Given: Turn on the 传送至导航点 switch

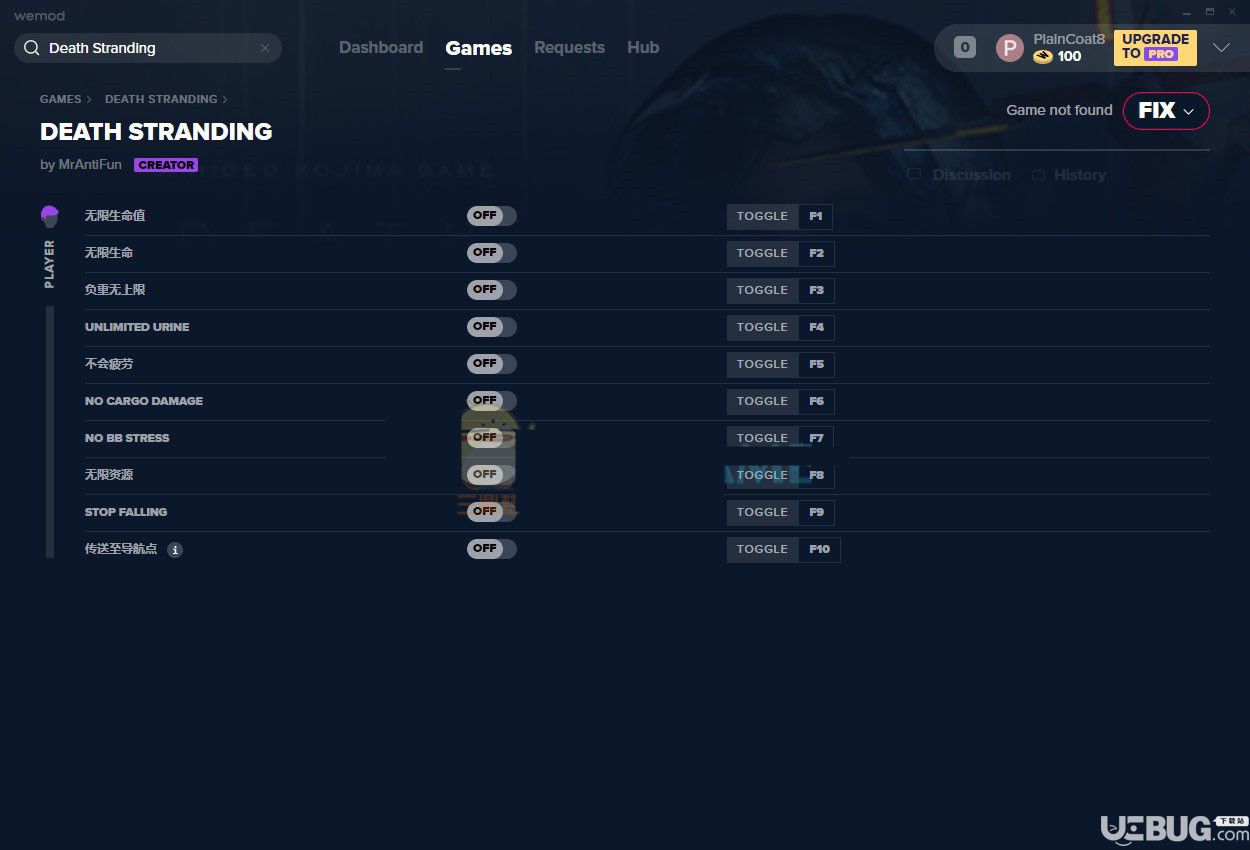Looking at the screenshot, I should pyautogui.click(x=492, y=549).
